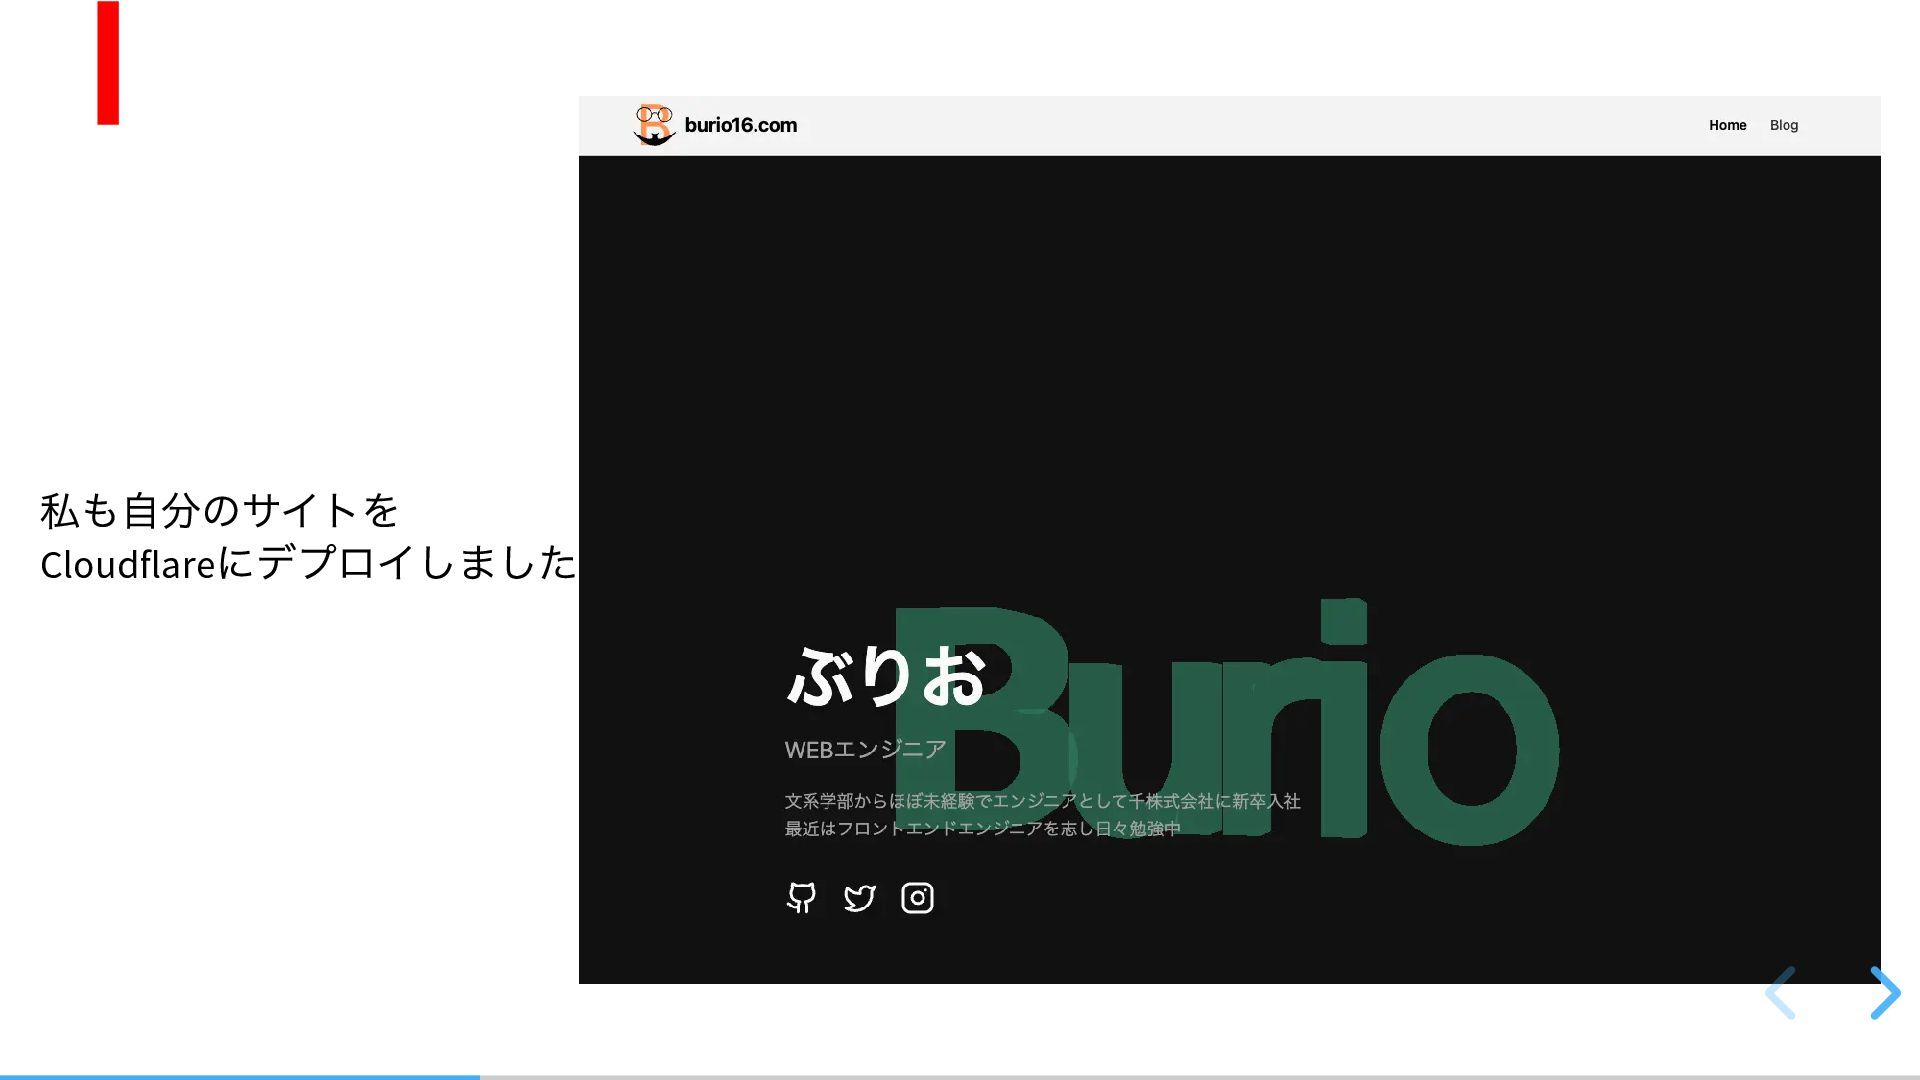Click the text Cloudflareにデプロイしました
The width and height of the screenshot is (1920, 1080).
coord(308,563)
